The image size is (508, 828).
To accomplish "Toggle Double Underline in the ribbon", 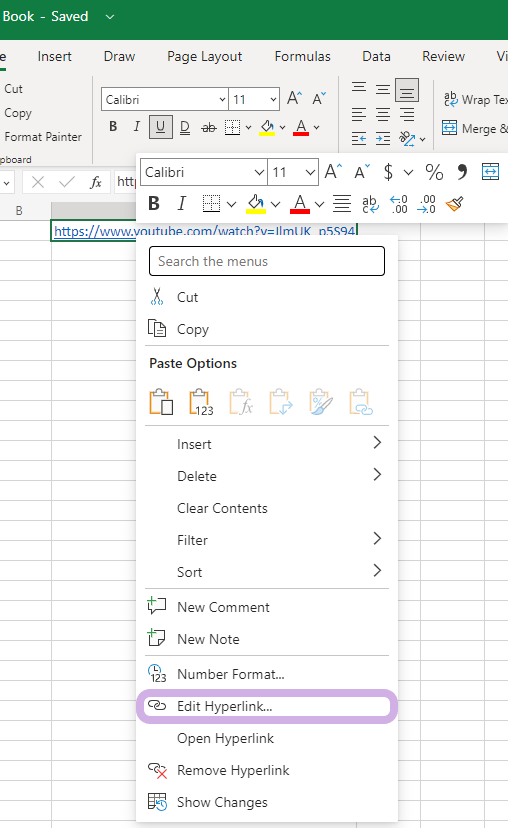I will pyautogui.click(x=185, y=127).
